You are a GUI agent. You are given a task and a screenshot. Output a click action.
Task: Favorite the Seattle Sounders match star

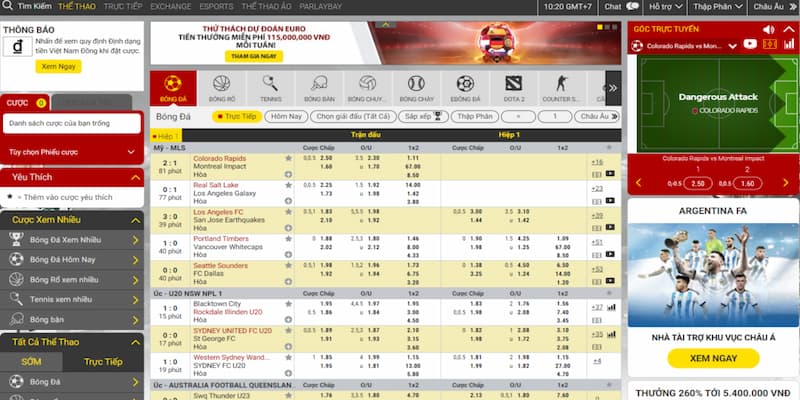[288, 265]
